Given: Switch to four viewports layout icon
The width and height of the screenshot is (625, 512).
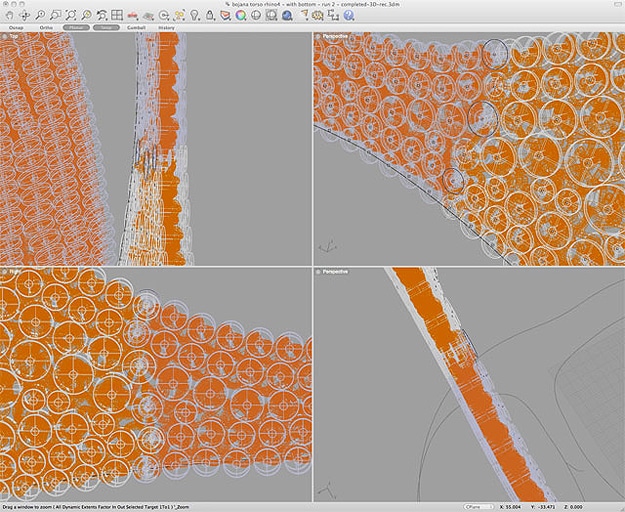Looking at the screenshot, I should pos(117,16).
